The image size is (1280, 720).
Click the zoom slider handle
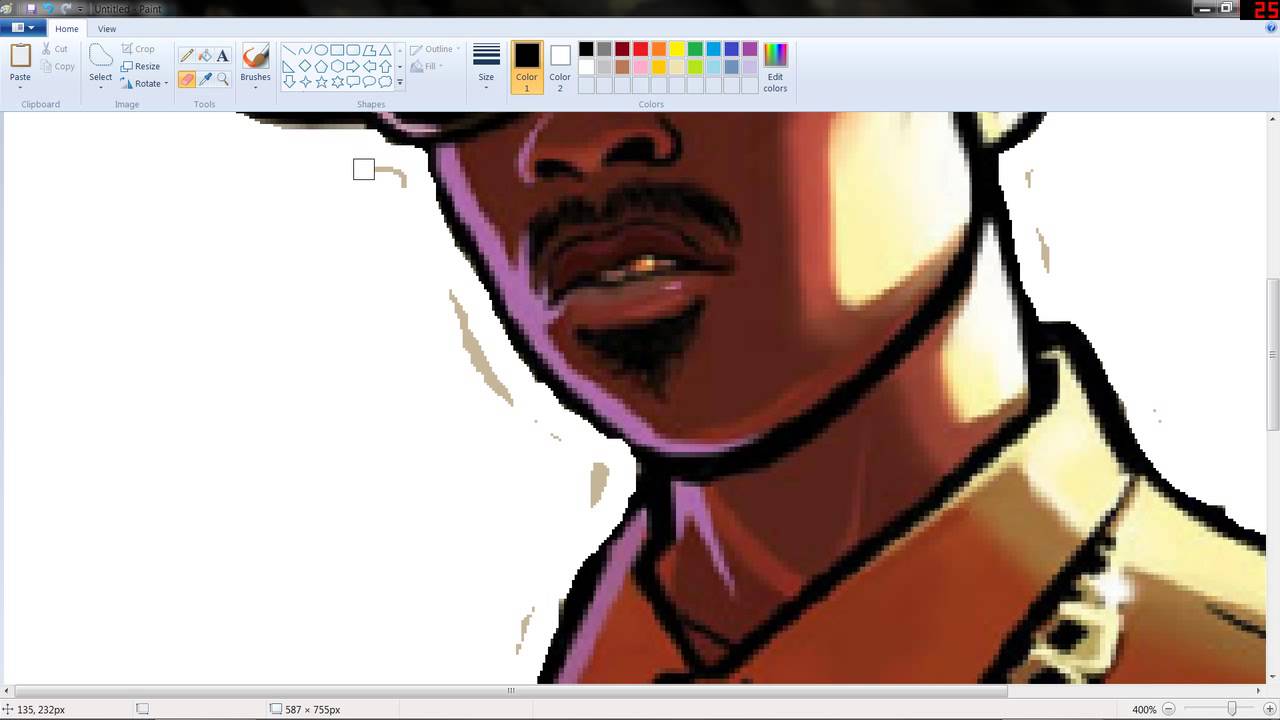pos(1232,709)
